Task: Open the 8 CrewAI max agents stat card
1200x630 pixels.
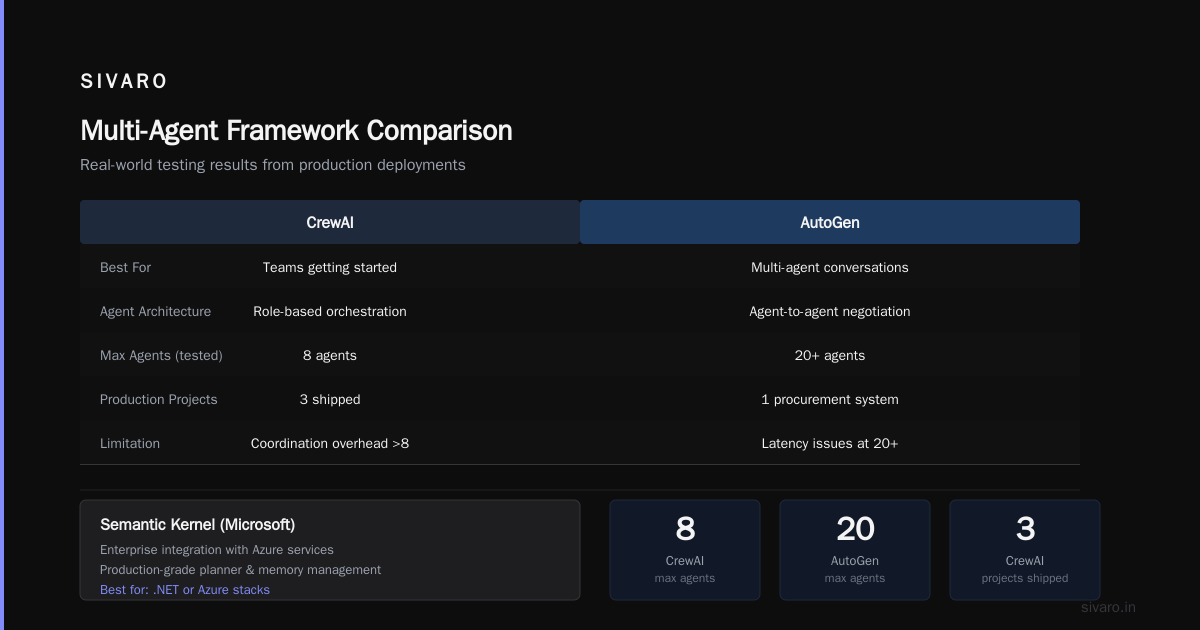Action: tap(685, 550)
